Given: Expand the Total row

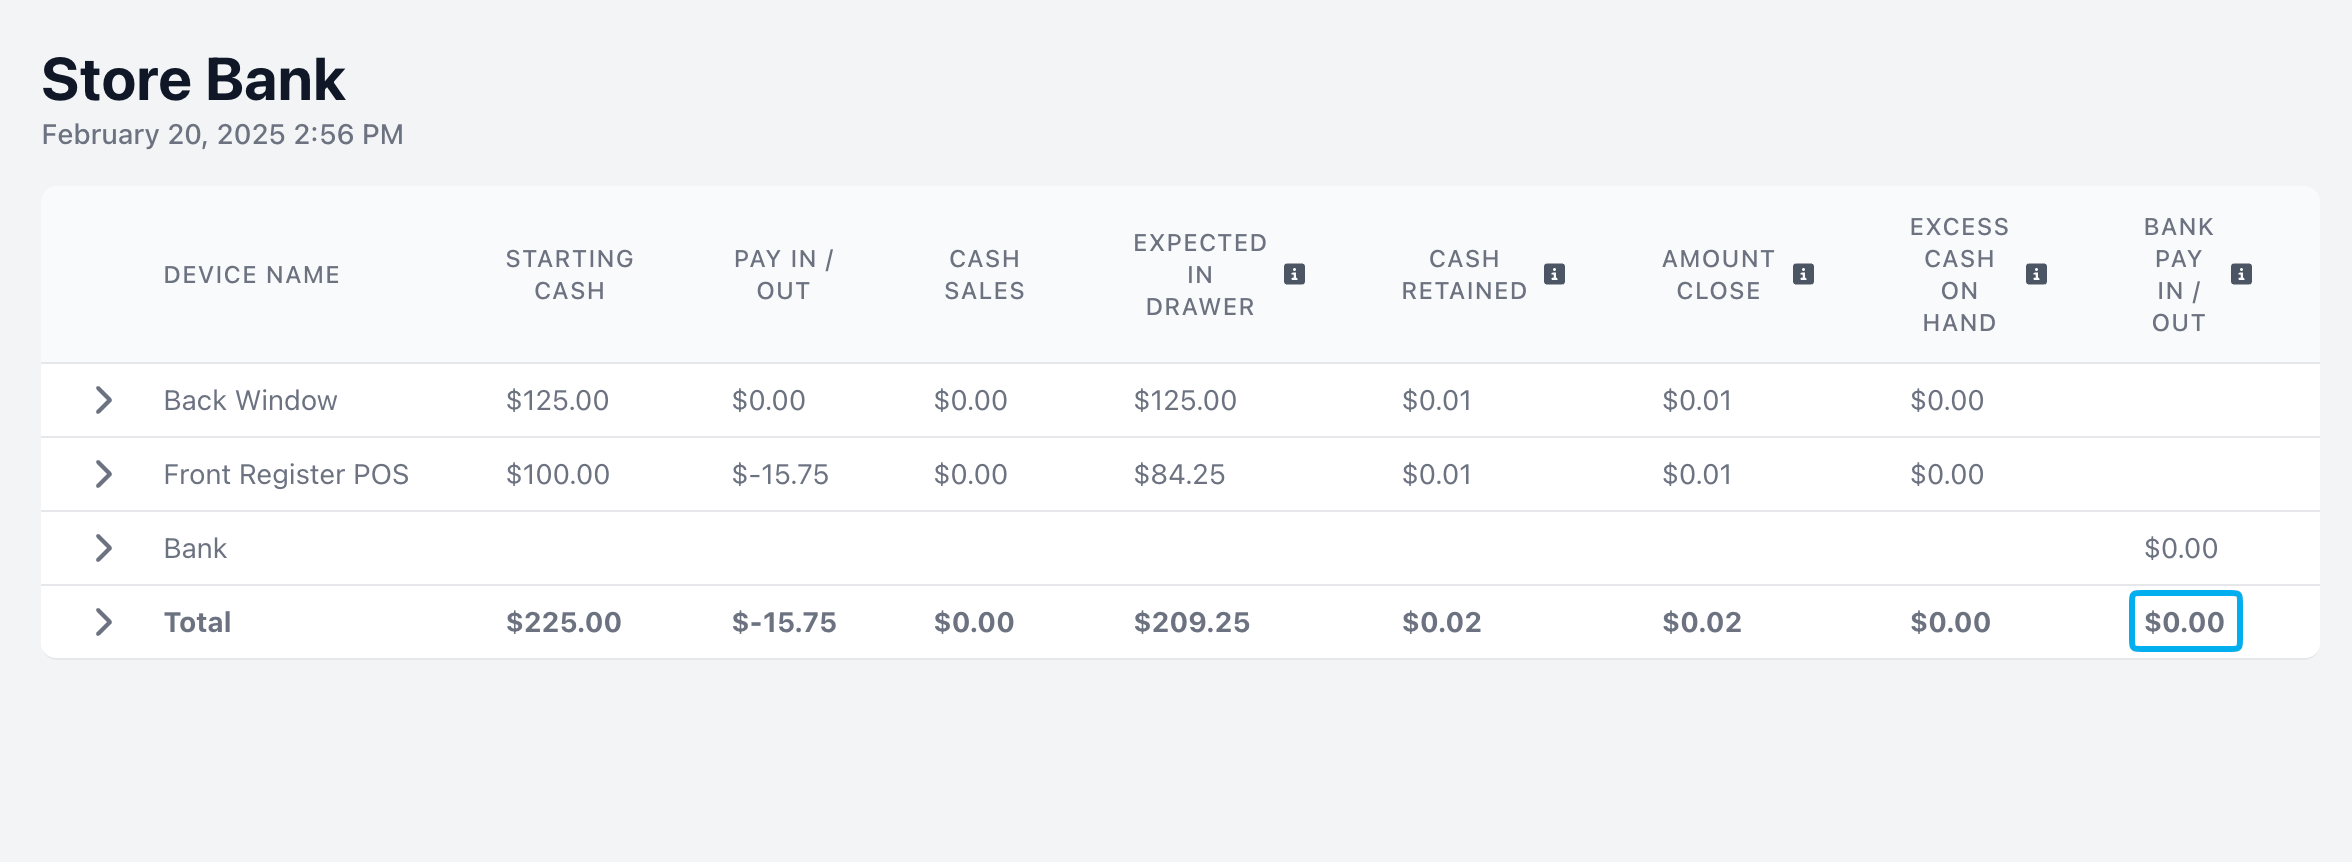Looking at the screenshot, I should 103,622.
